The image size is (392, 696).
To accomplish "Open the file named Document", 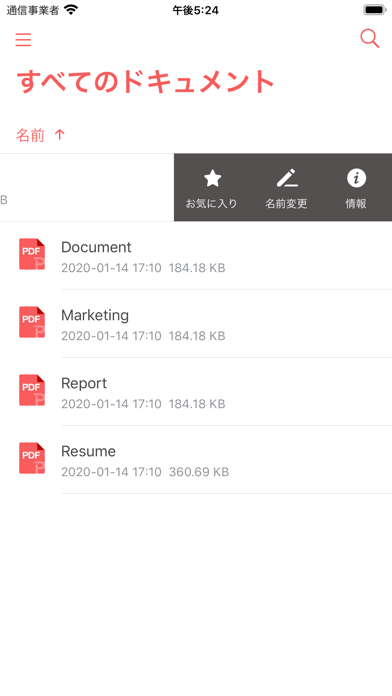I will click(x=196, y=256).
